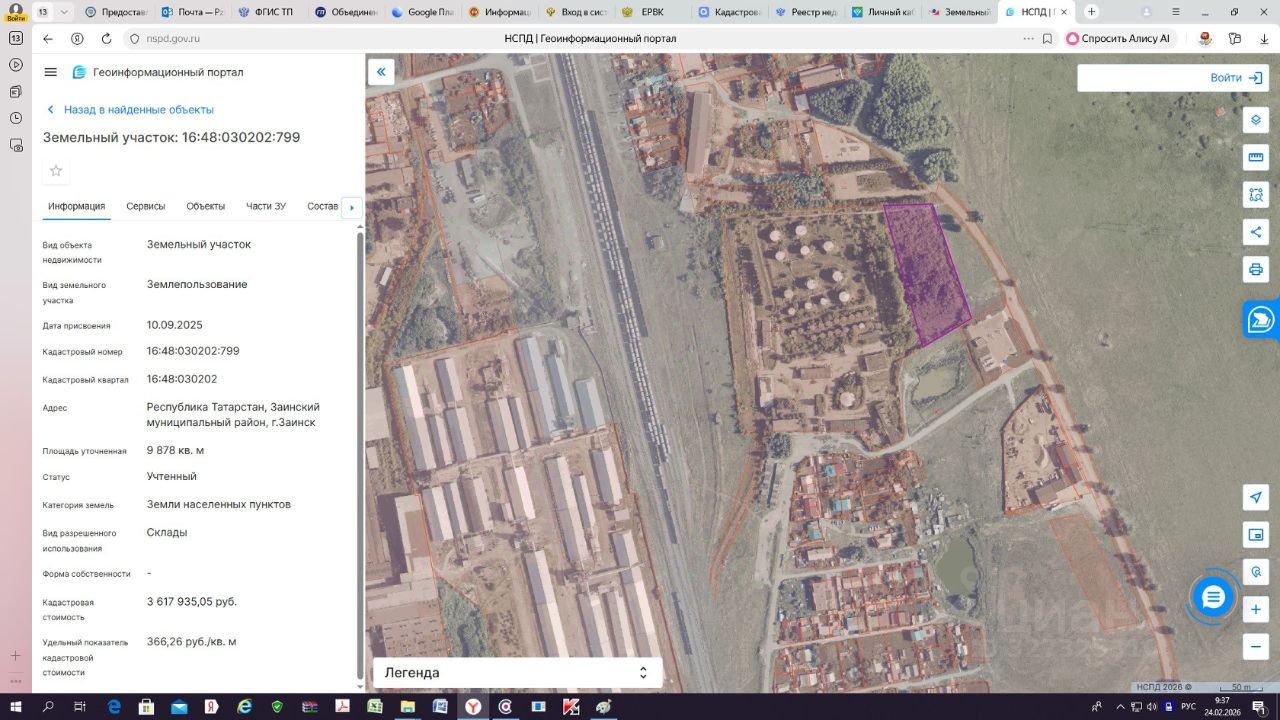Screen dimensions: 1280x720
Task: Click the share map icon
Action: click(x=1255, y=232)
